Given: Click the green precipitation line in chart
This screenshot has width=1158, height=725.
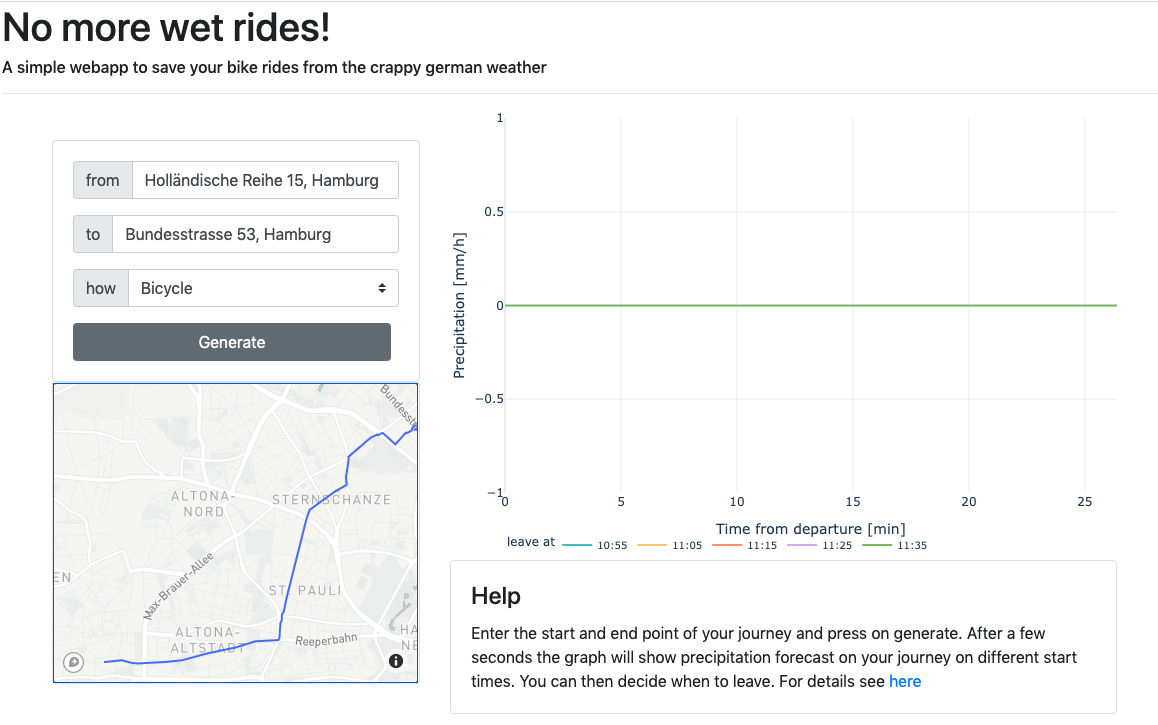Looking at the screenshot, I should 811,305.
